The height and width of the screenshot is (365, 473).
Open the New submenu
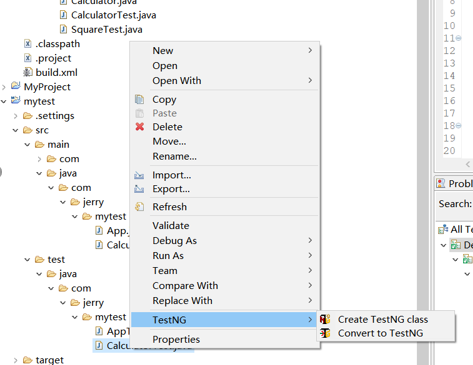pyautogui.click(x=225, y=51)
